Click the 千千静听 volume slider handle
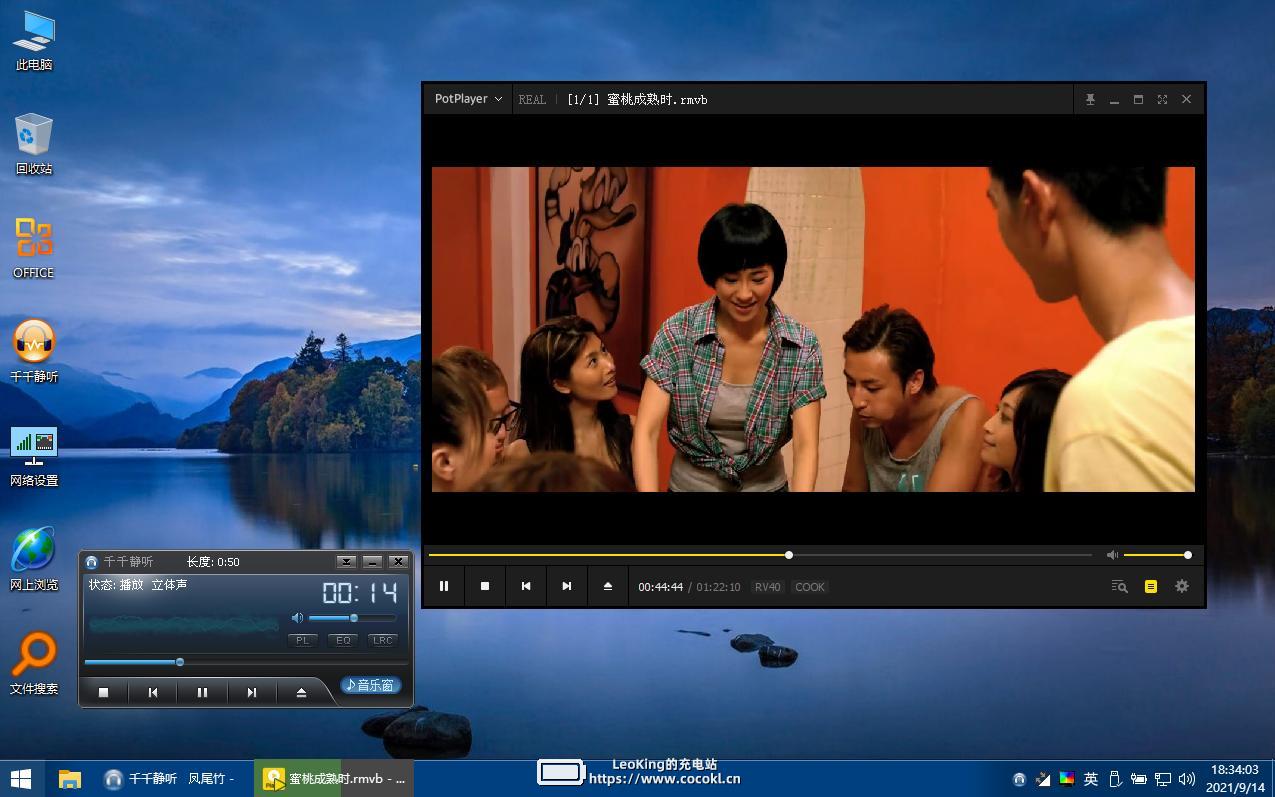The image size is (1275, 797). coord(353,618)
